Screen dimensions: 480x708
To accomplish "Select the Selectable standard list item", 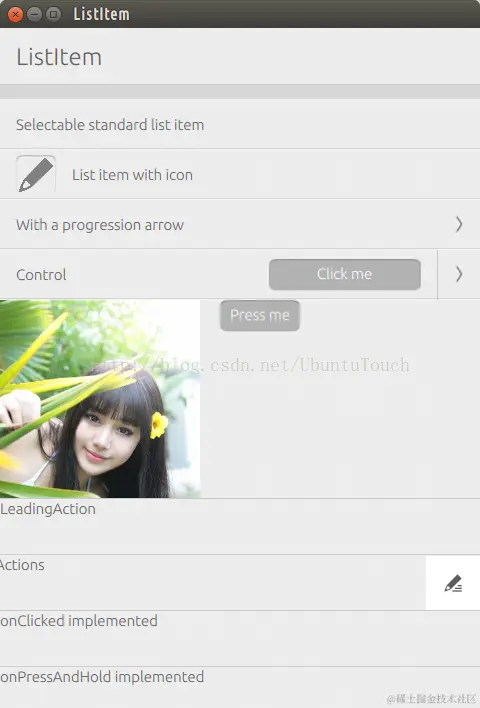I will coord(240,124).
